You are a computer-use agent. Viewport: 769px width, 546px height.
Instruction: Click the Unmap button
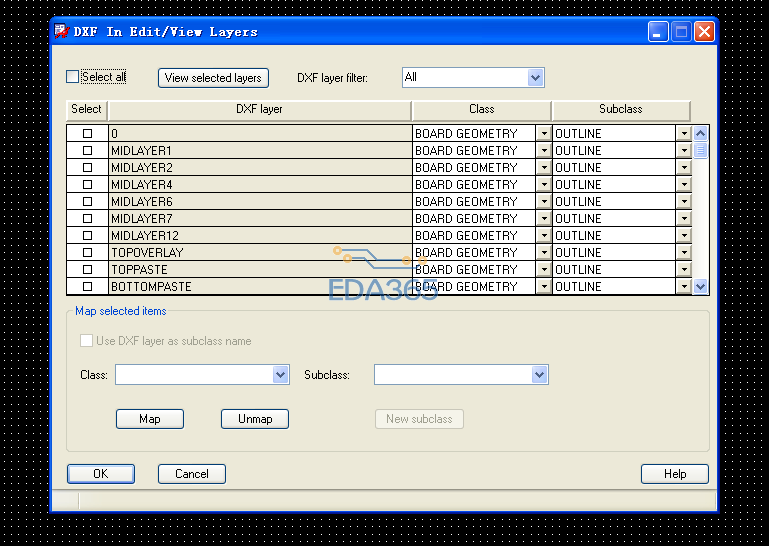pos(255,419)
